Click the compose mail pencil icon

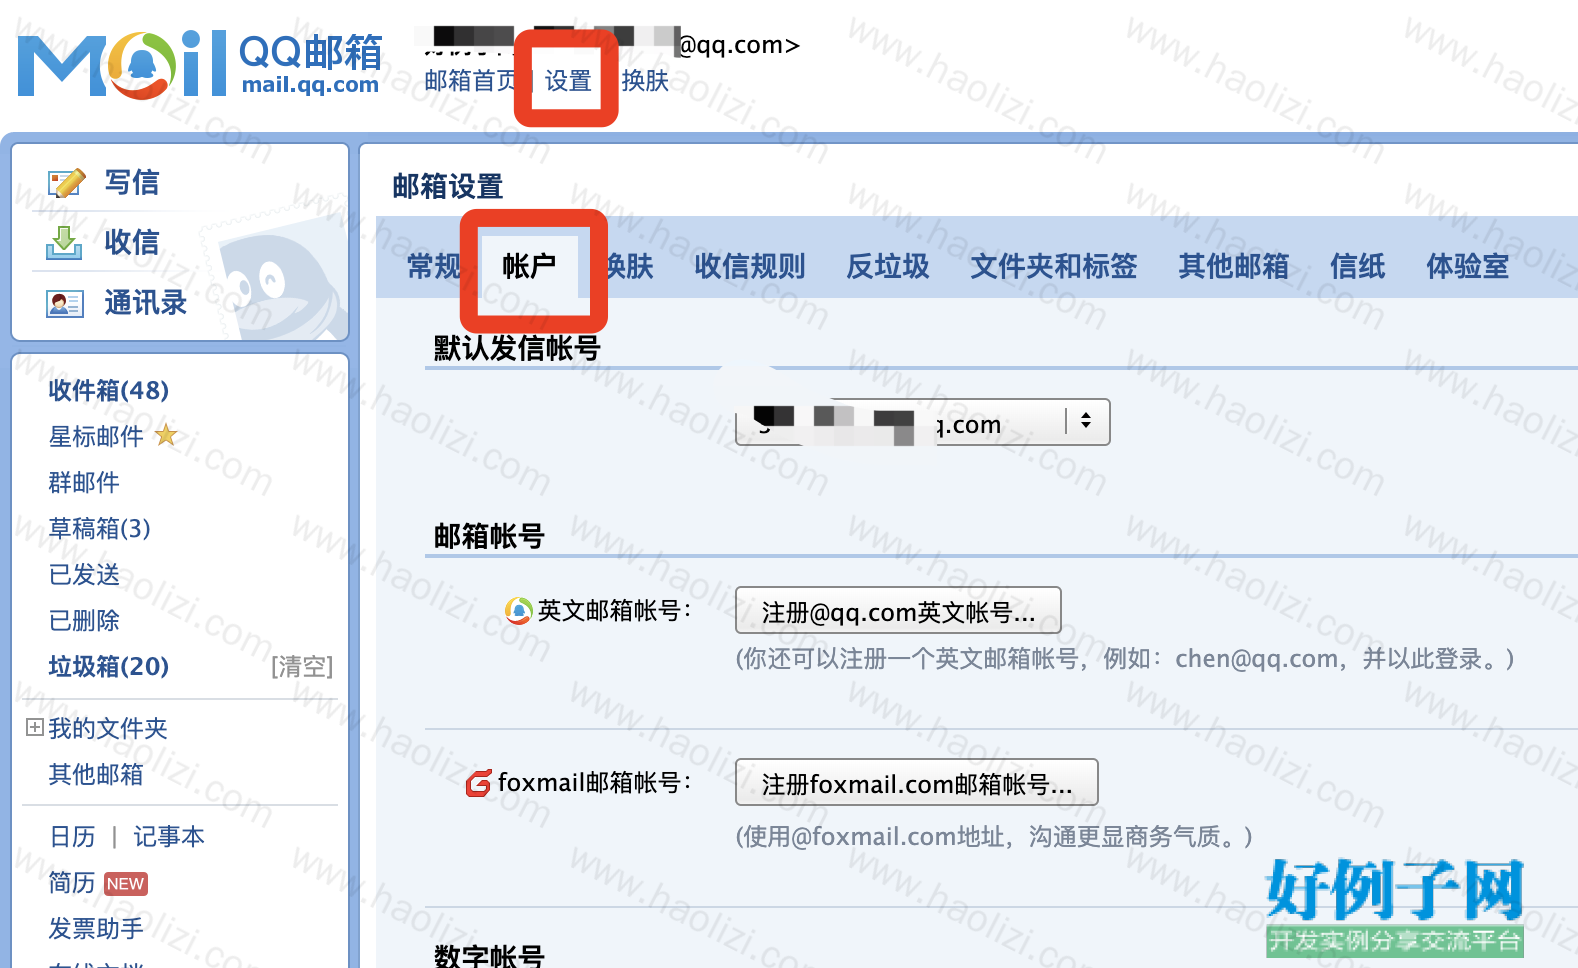pos(66,183)
